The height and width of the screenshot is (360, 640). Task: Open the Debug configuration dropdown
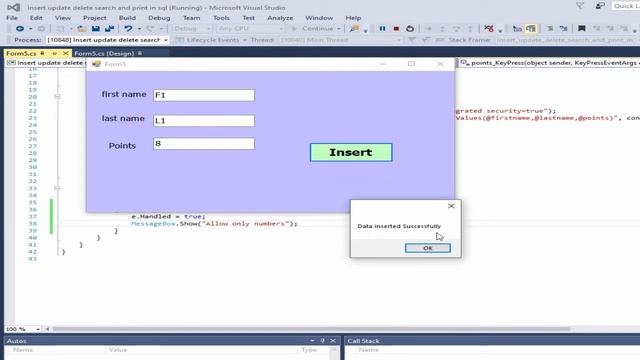208,29
